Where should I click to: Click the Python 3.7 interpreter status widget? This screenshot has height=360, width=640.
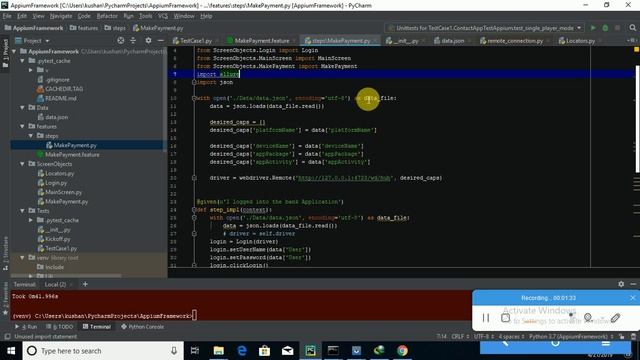point(571,336)
